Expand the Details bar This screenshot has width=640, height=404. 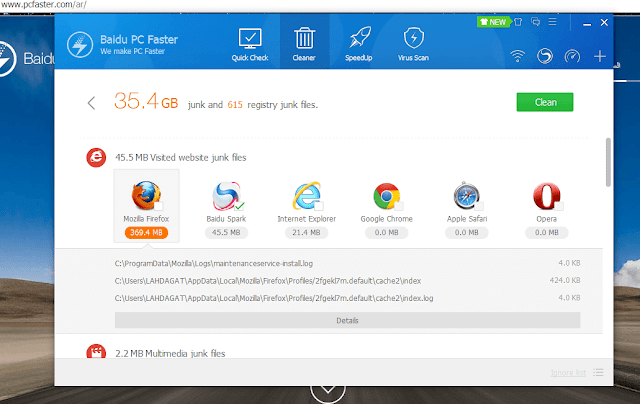click(347, 320)
